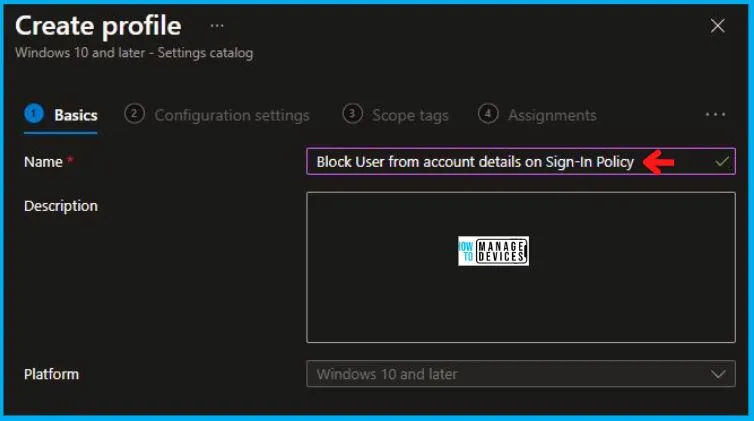Click the Name input field

point(521,161)
